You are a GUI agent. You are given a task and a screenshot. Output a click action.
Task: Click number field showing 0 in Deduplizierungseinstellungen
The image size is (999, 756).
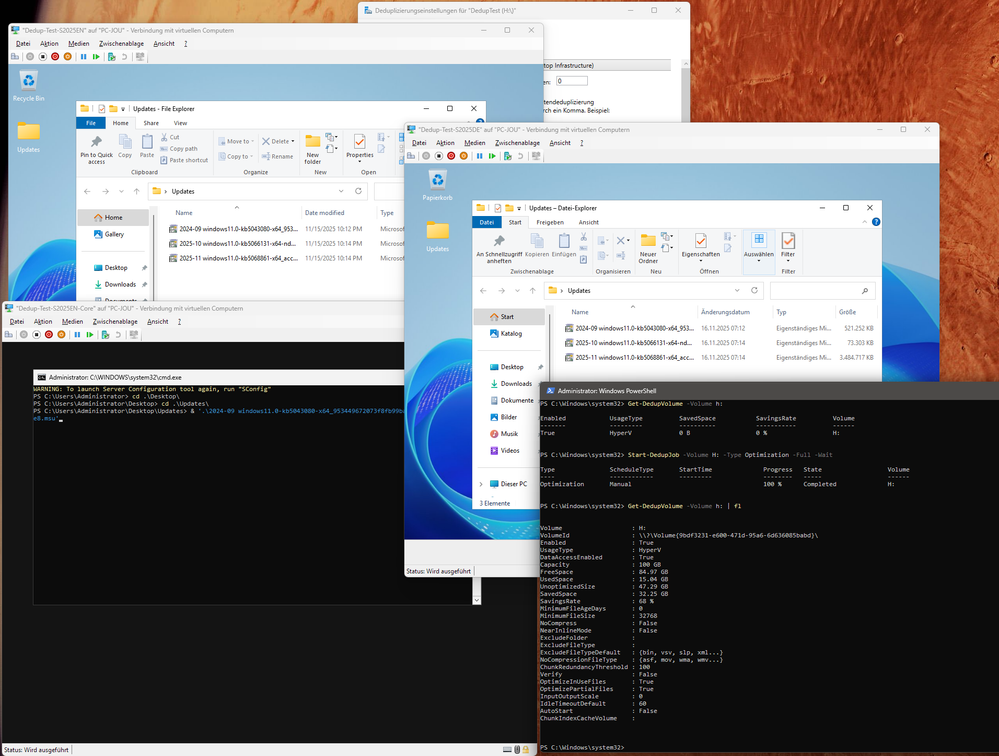point(571,81)
